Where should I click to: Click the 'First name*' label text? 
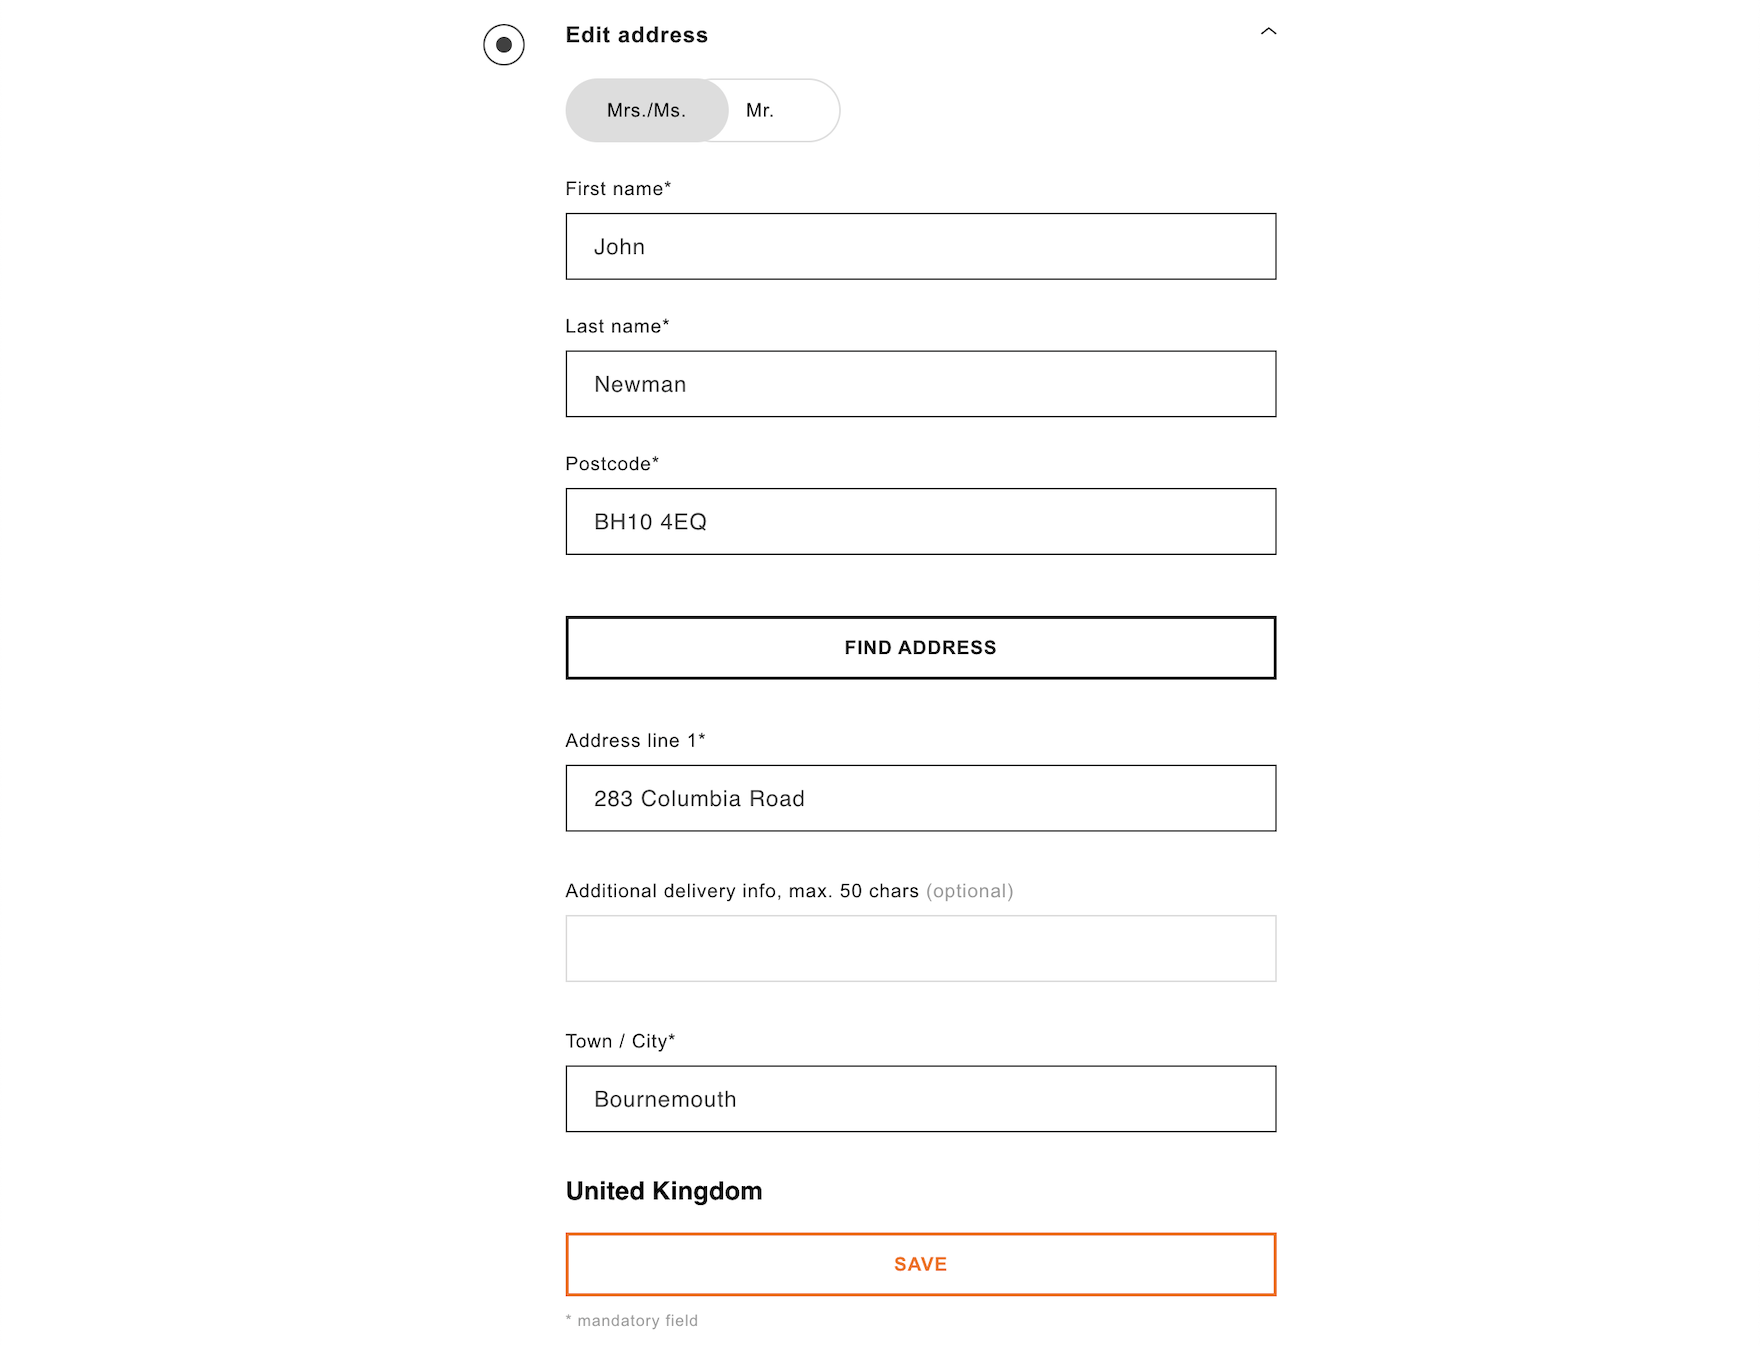click(618, 189)
